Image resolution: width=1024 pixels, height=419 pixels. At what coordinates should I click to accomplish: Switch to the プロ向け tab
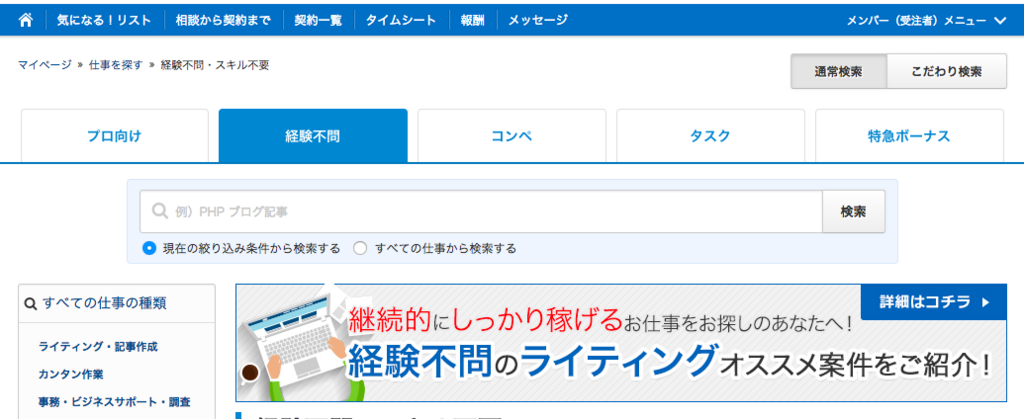coord(115,136)
